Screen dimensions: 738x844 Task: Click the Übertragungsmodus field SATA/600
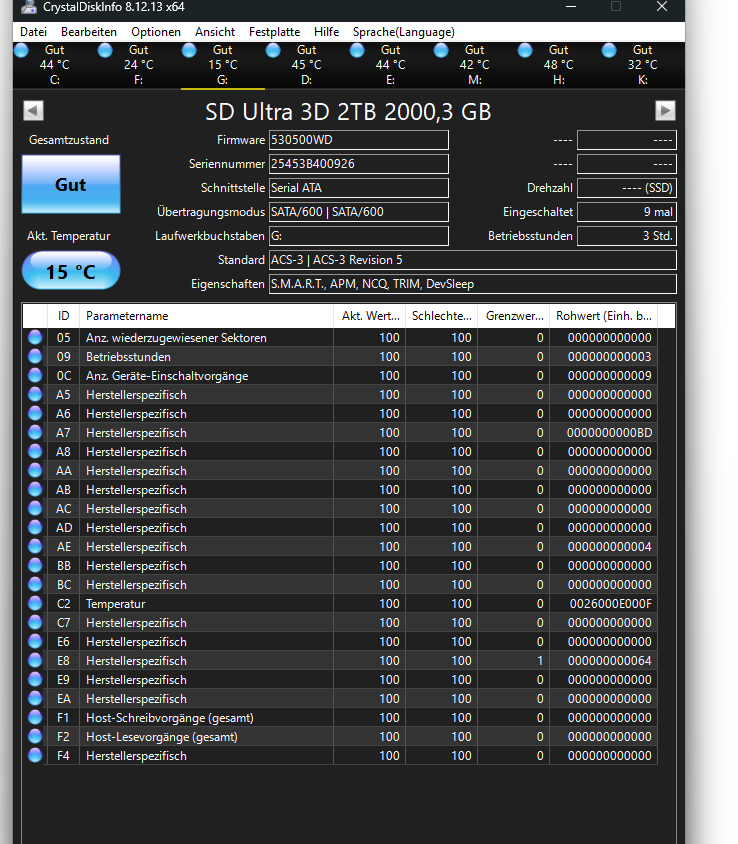(x=359, y=212)
